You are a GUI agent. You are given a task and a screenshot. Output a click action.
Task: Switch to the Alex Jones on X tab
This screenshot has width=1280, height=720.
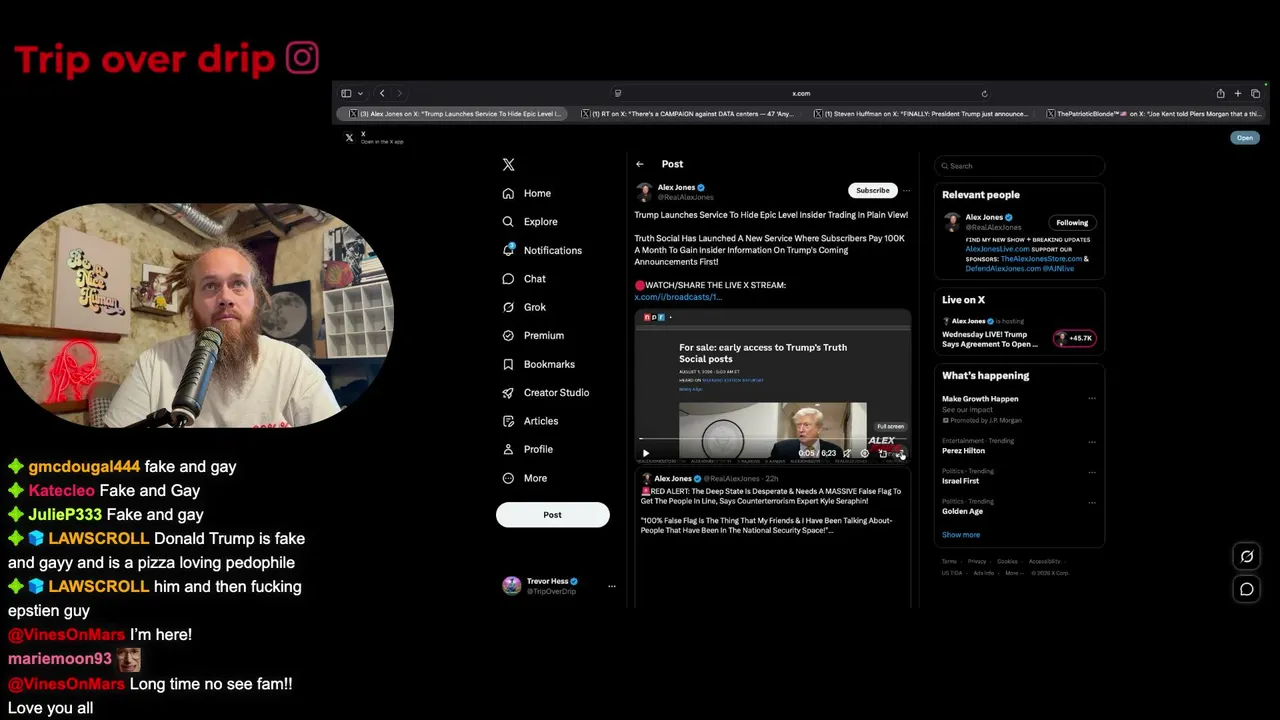pos(453,114)
